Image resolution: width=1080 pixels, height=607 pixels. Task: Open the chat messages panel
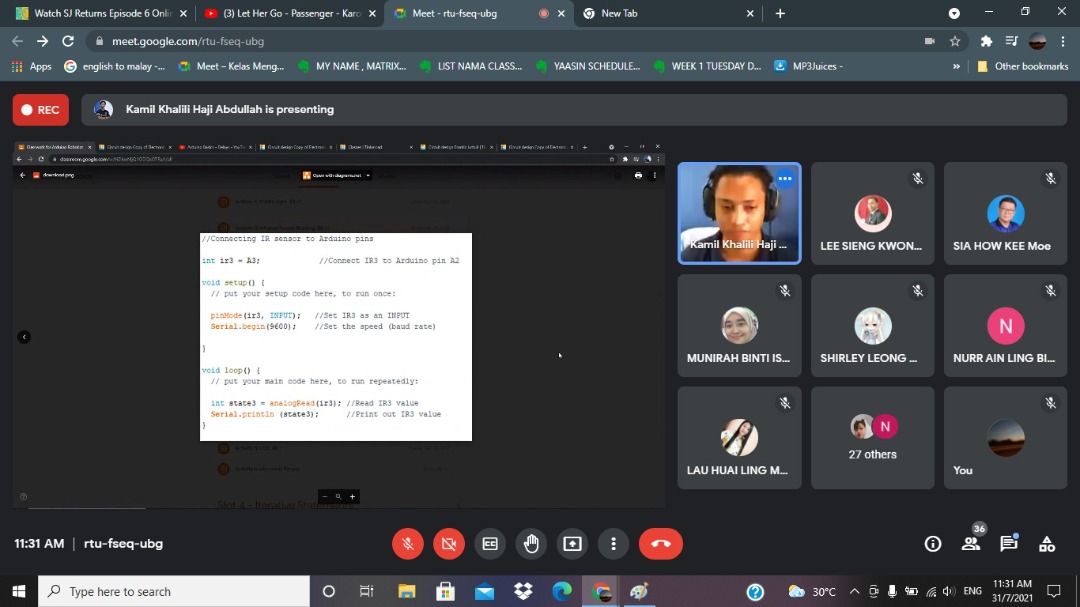coord(1009,543)
